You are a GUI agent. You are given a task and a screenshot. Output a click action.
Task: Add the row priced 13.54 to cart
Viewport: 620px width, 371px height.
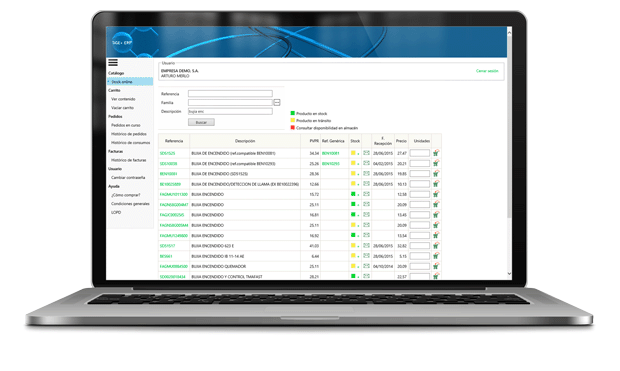point(436,235)
